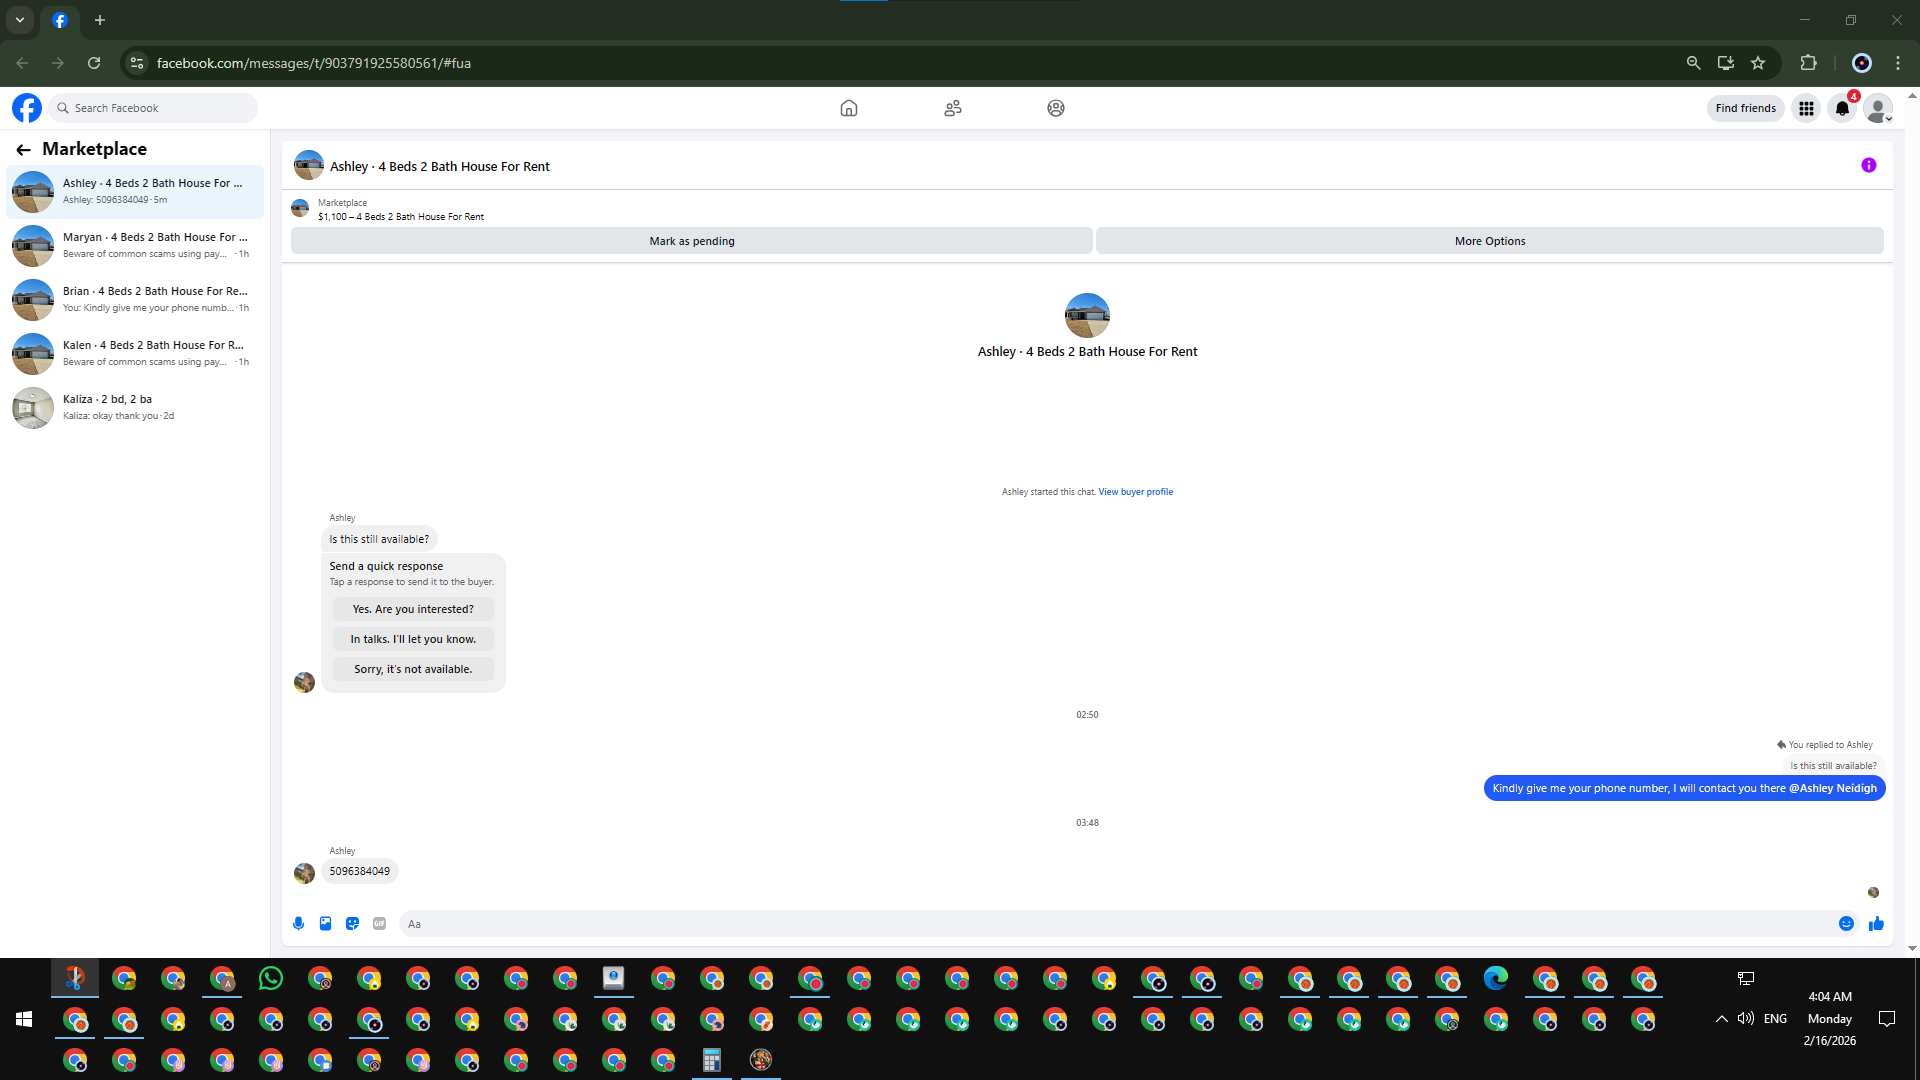This screenshot has height=1080, width=1920.
Task: Open conversation information purple icon
Action: (x=1868, y=166)
